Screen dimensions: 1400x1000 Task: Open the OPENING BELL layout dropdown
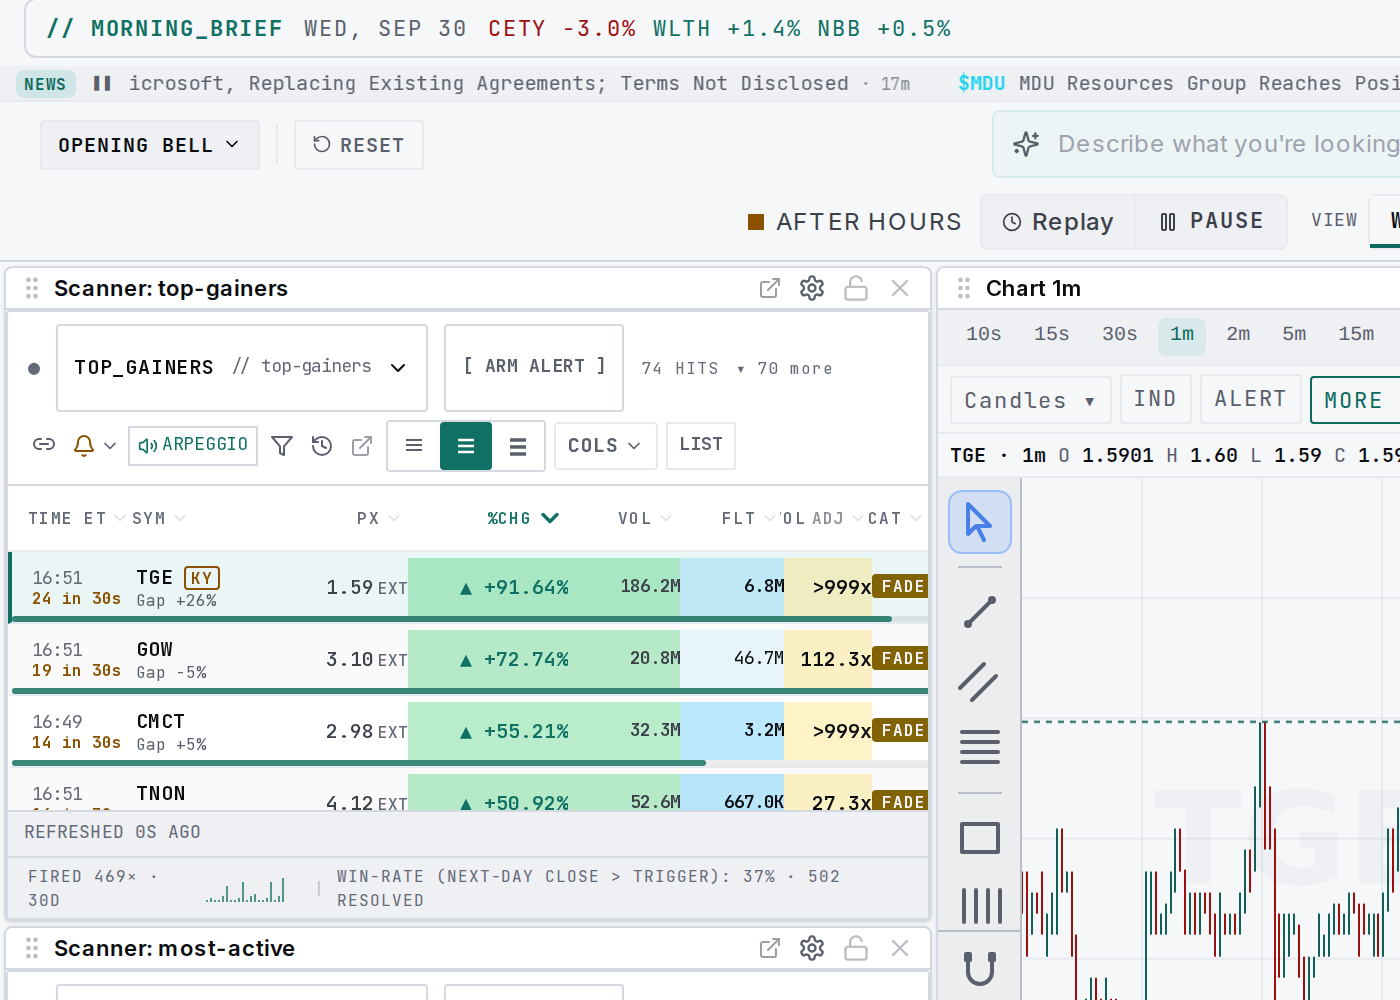click(150, 145)
